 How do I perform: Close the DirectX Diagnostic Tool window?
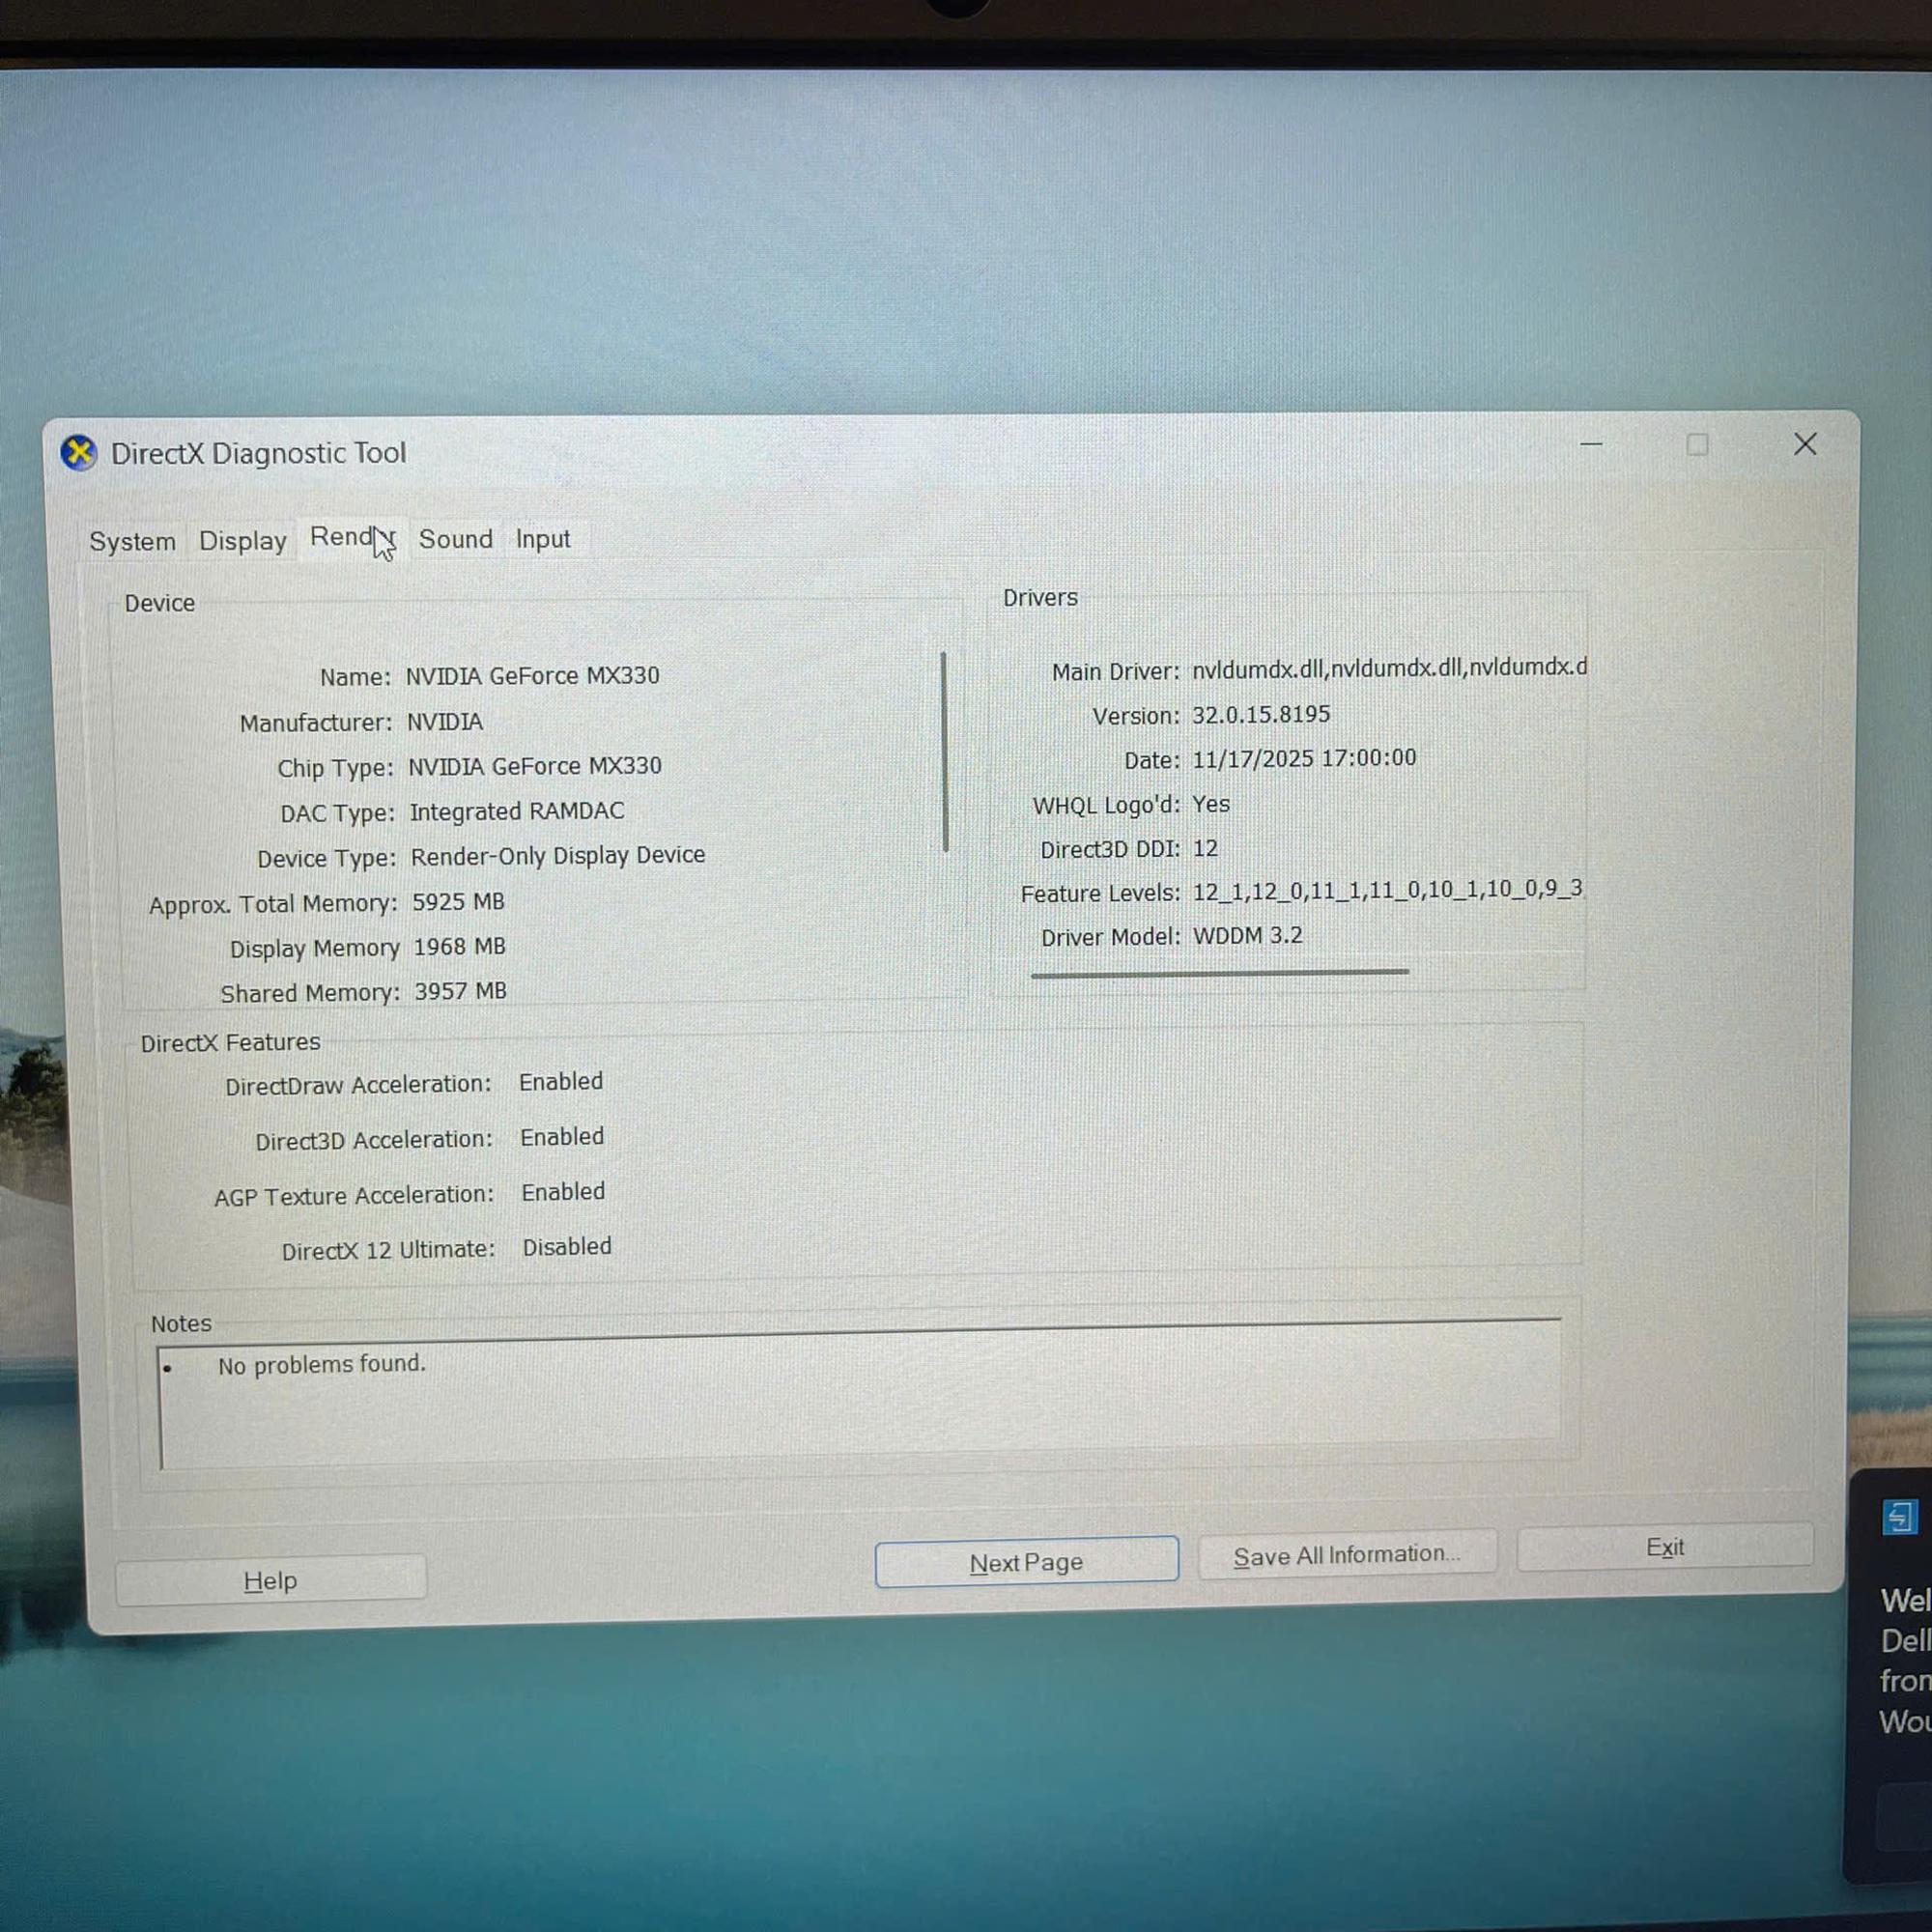pyautogui.click(x=1805, y=444)
